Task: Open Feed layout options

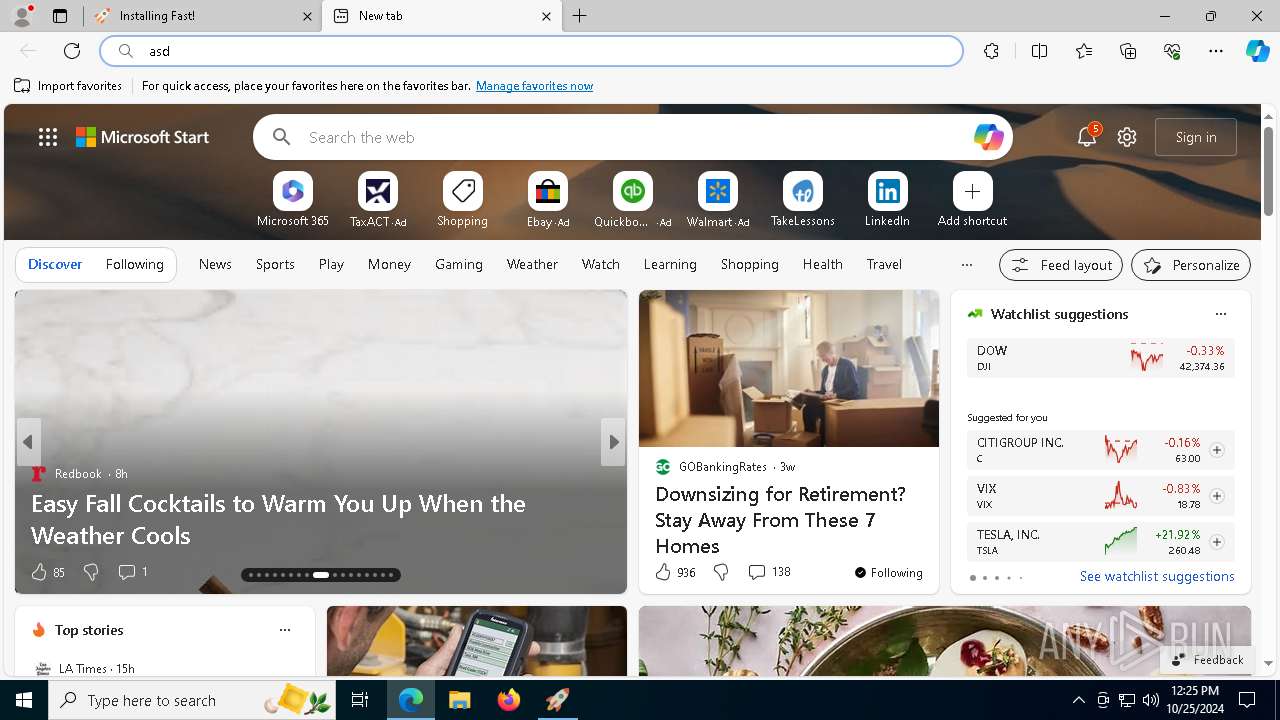Action: tap(1061, 265)
